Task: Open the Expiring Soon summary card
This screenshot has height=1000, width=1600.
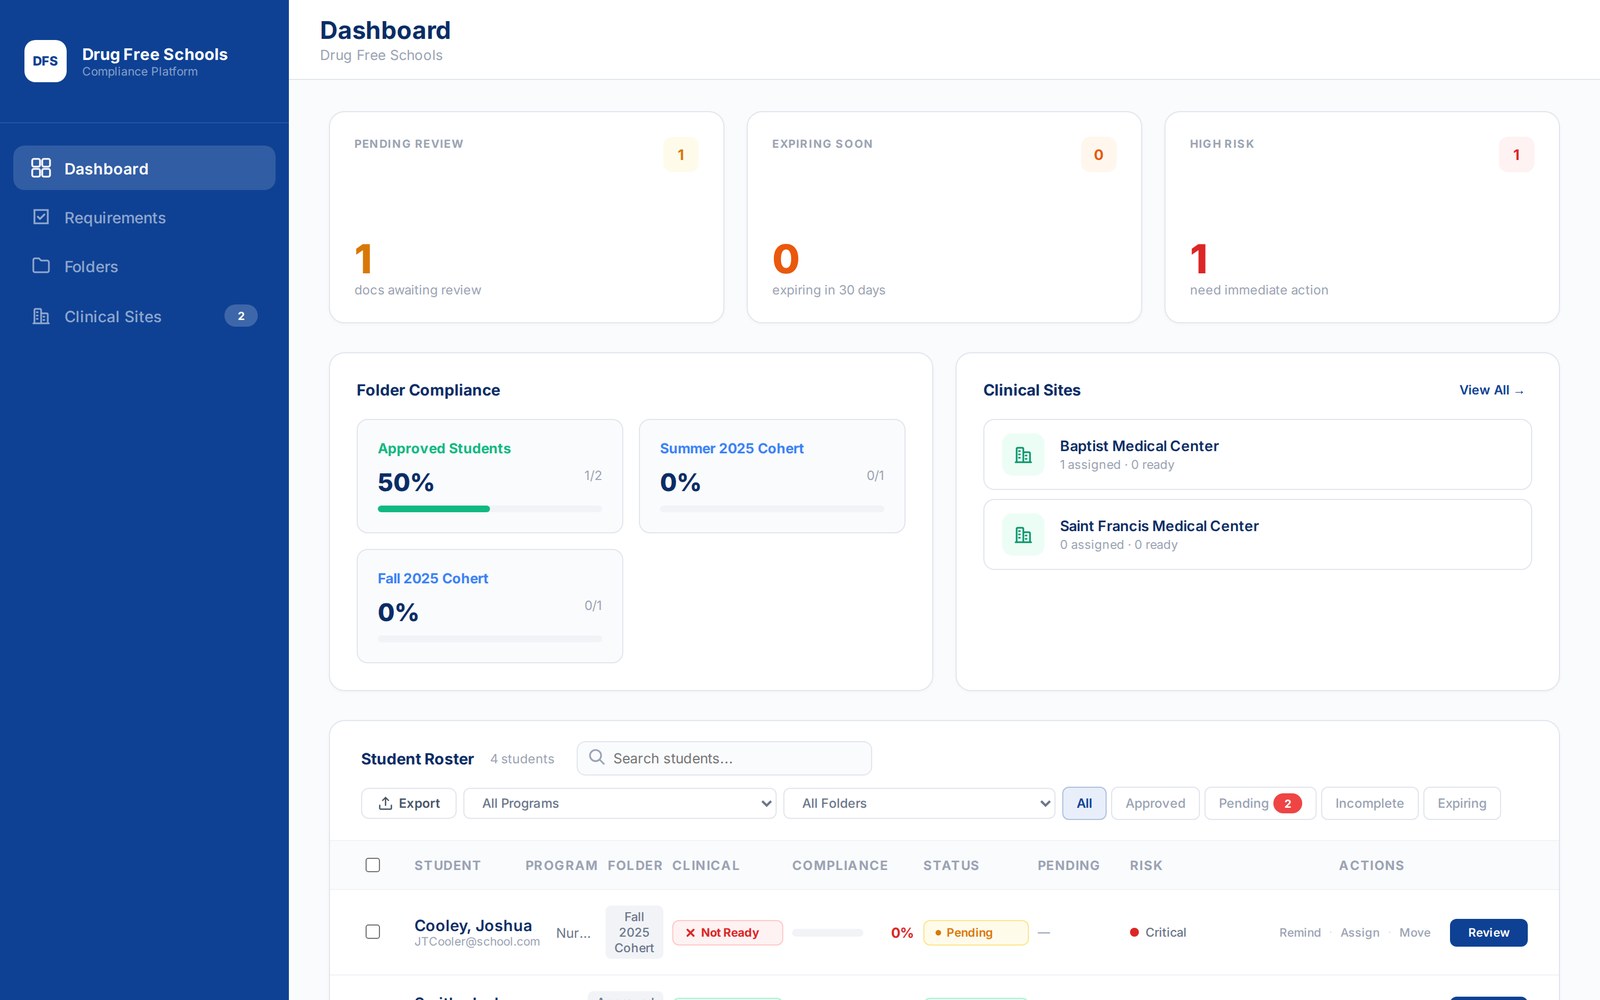Action: [944, 217]
